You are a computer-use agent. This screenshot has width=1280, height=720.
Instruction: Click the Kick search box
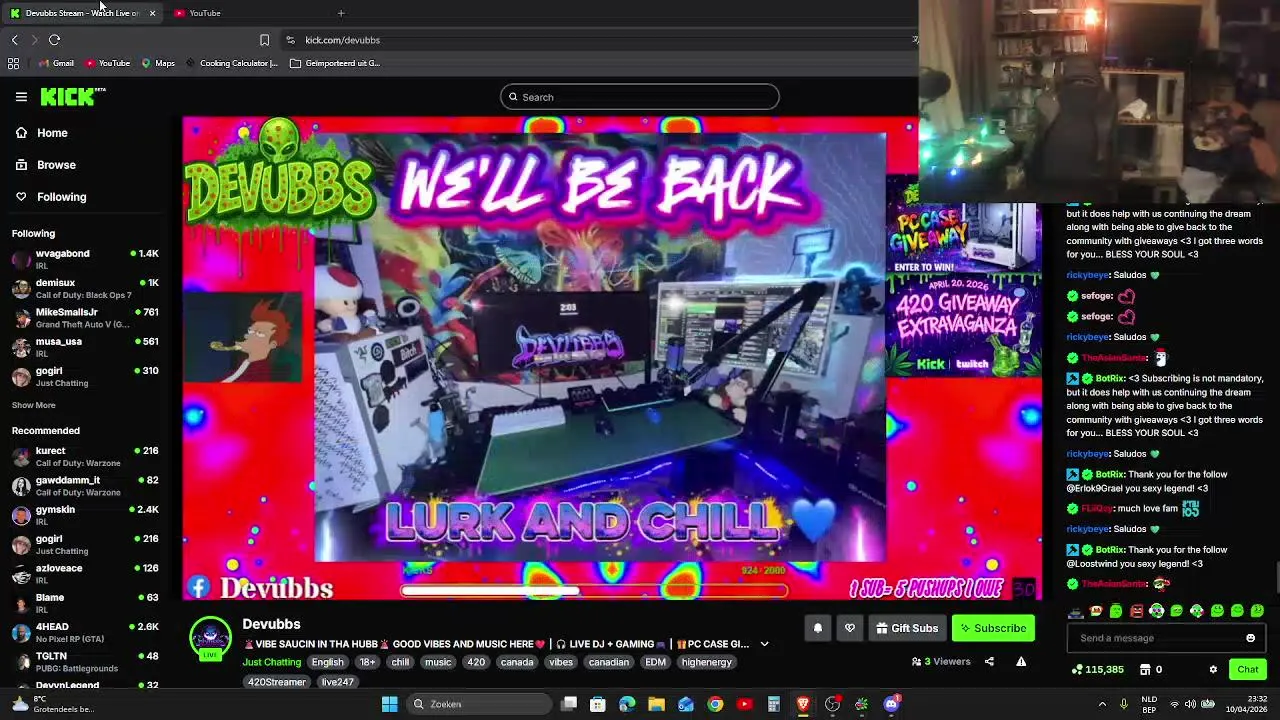640,97
